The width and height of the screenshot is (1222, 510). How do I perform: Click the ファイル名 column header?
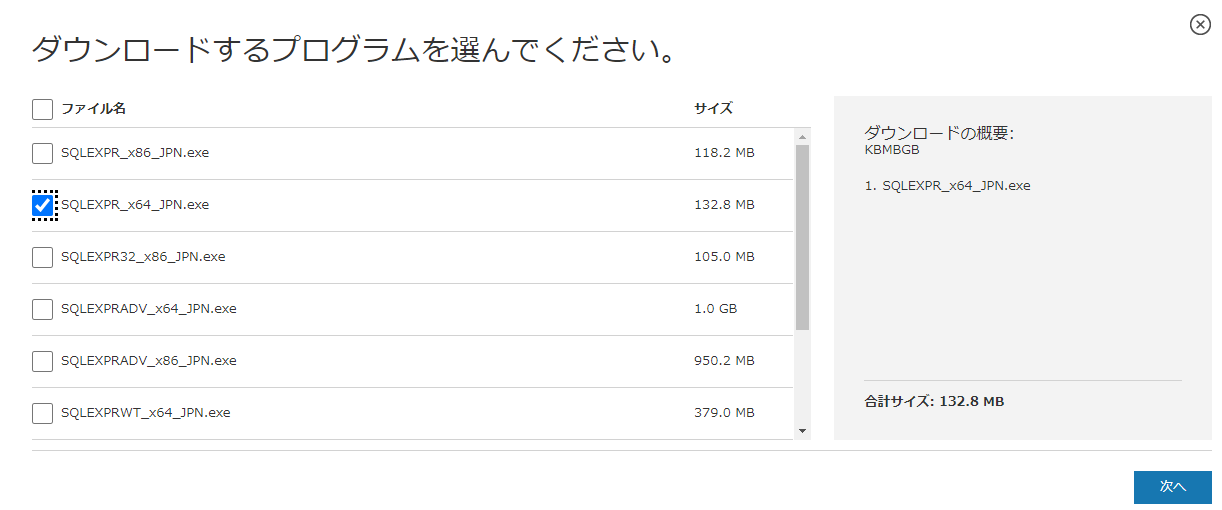93,108
